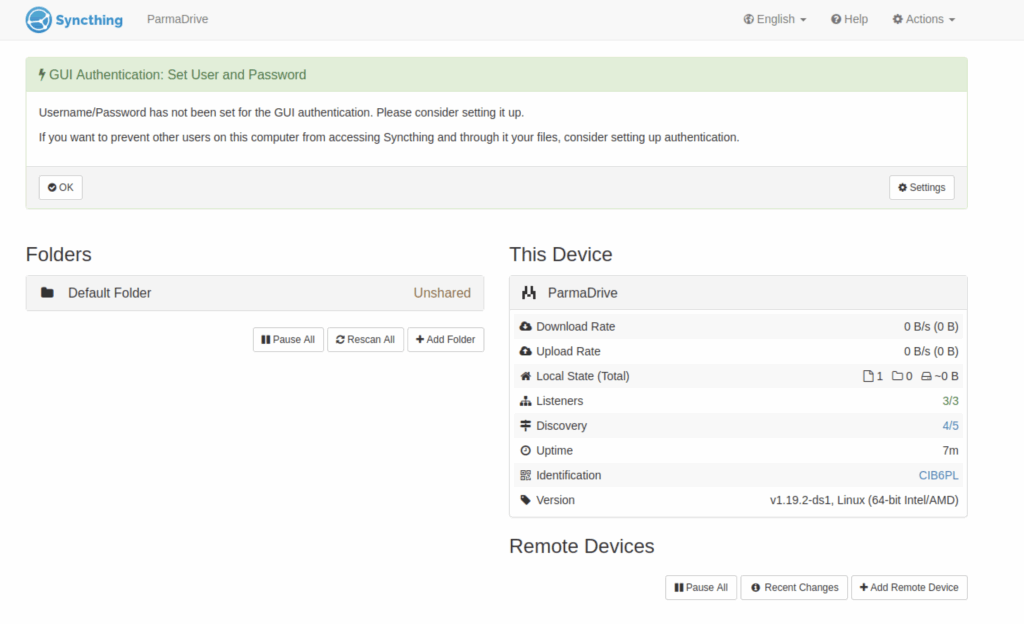Open Discovery status 4/5

tap(950, 426)
